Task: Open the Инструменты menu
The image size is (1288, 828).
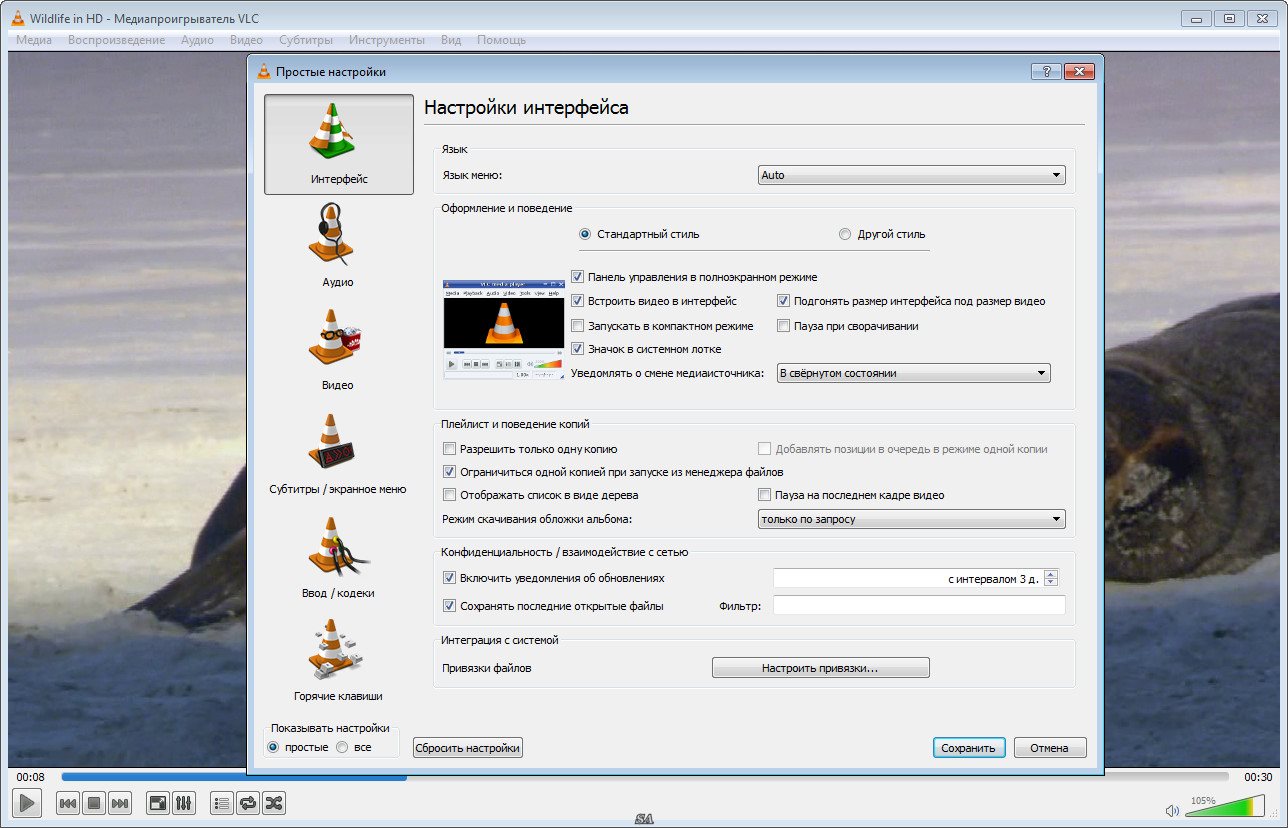Action: [386, 40]
